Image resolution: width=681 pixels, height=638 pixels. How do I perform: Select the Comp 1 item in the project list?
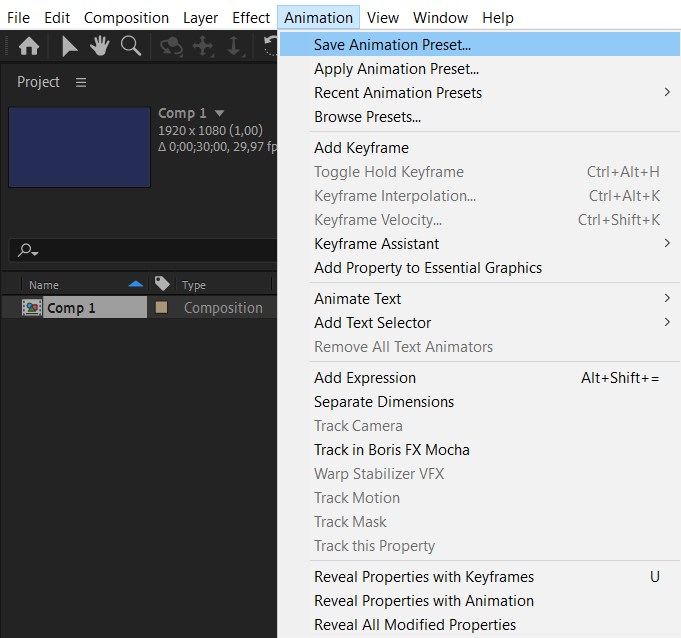pyautogui.click(x=72, y=308)
